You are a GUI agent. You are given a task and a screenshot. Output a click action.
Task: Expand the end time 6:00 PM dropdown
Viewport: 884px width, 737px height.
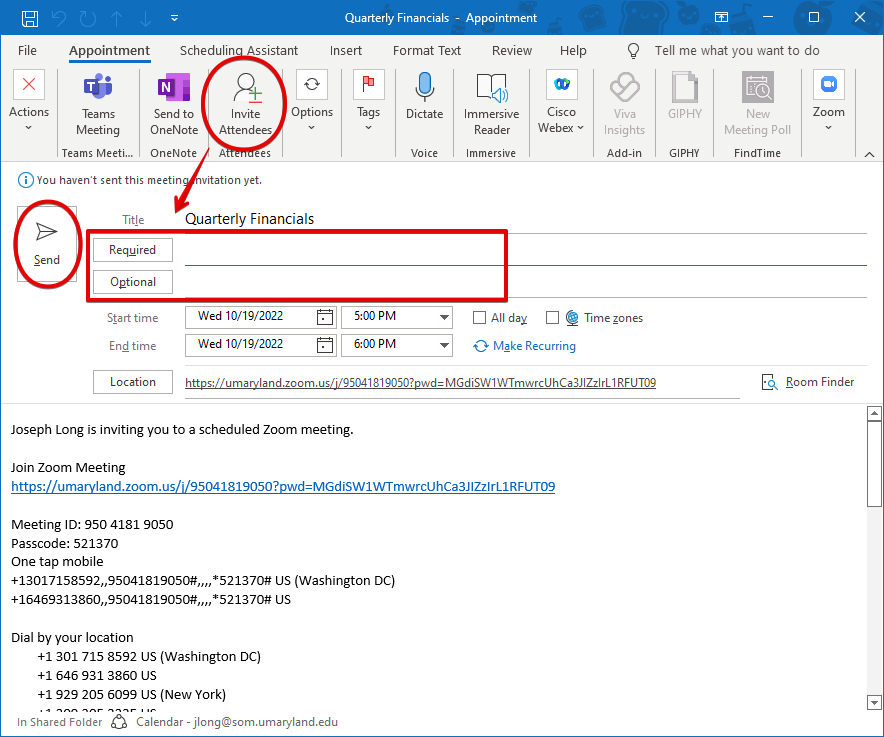444,345
